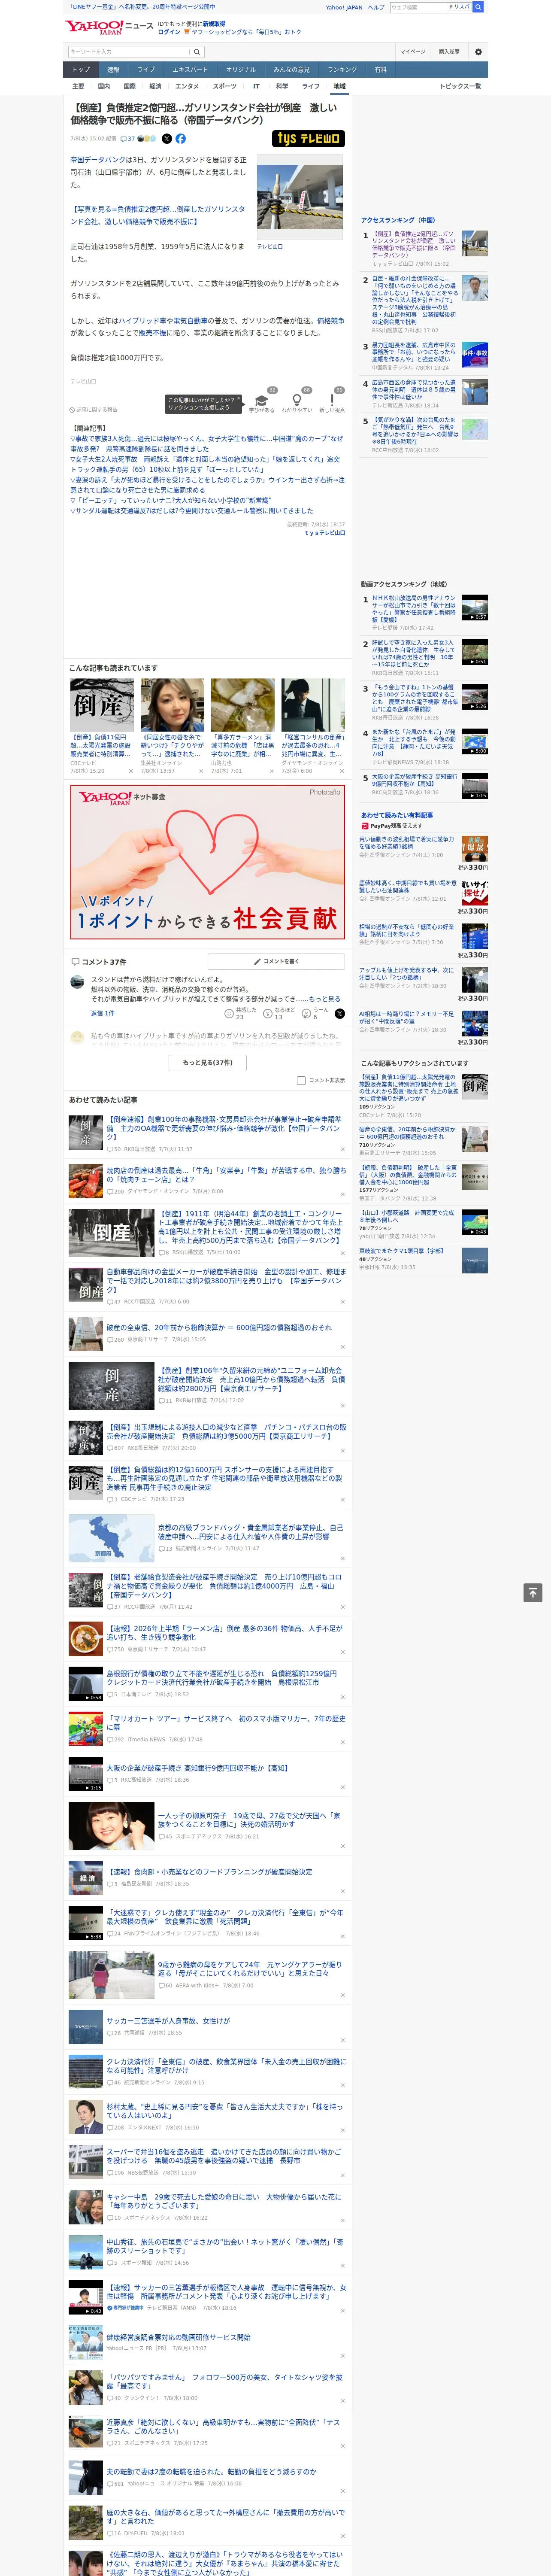Play the 5:00 台風のたまご video thumbnail
The image size is (551, 2576).
(x=475, y=741)
